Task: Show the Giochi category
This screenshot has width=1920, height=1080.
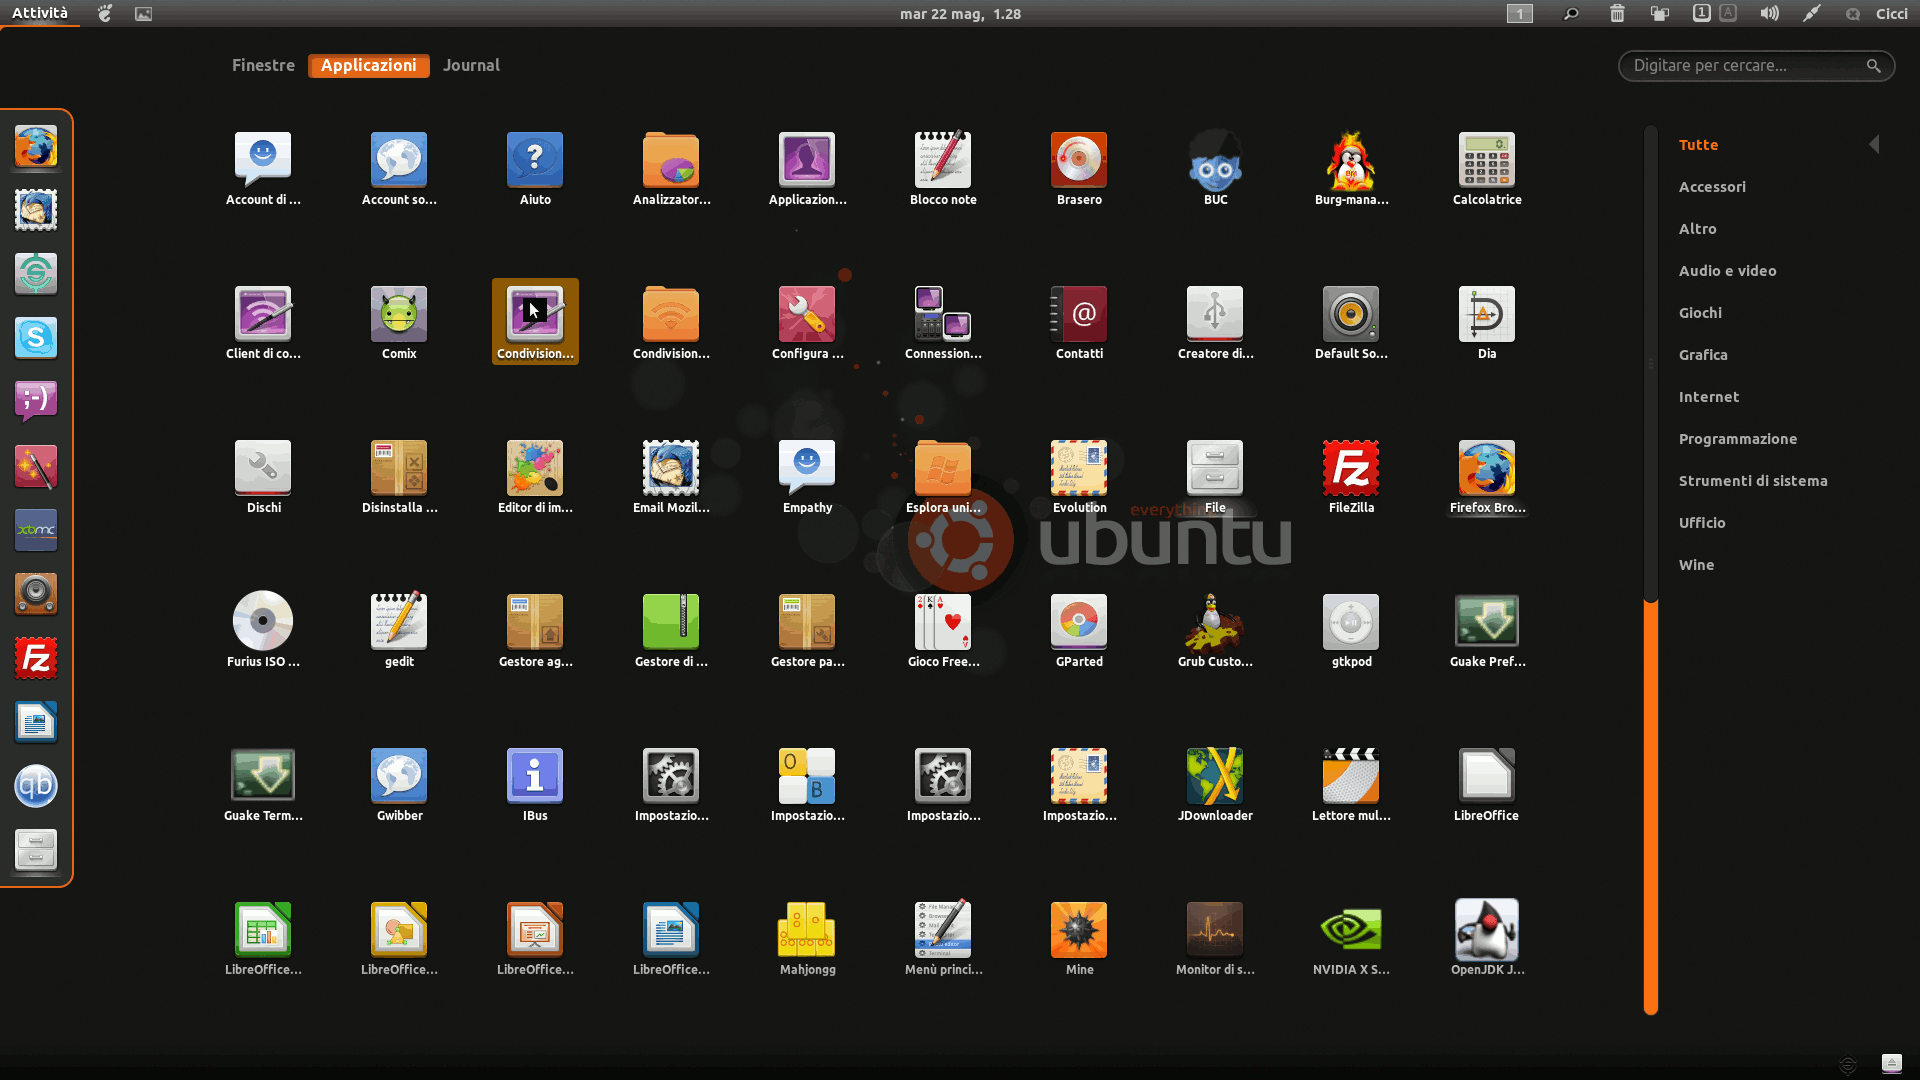Action: (1700, 313)
